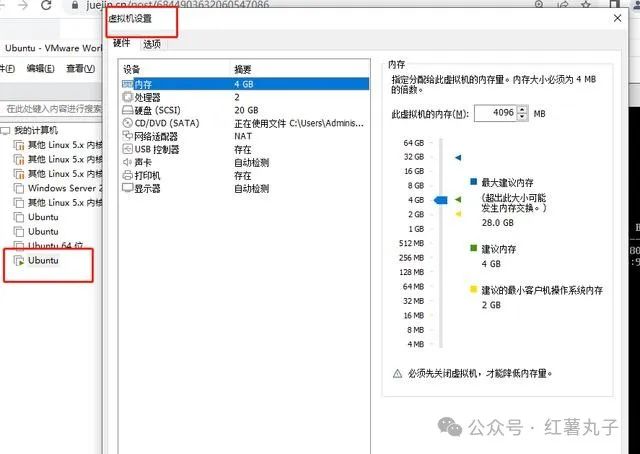Click the blue maximum recommended memory triangle marker
This screenshot has height=454, width=640.
pyautogui.click(x=458, y=157)
